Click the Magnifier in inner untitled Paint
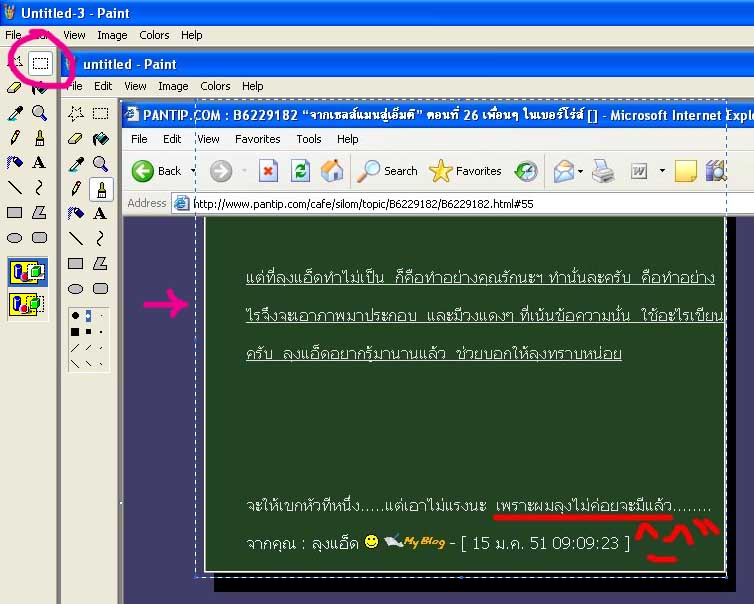Viewport: 754px width, 604px height. click(x=101, y=164)
